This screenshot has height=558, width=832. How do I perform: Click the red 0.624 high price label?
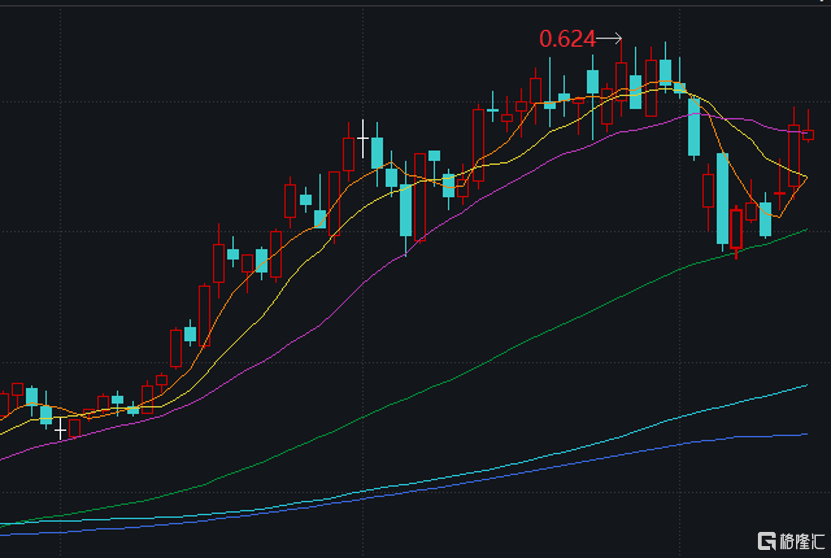pyautogui.click(x=567, y=39)
